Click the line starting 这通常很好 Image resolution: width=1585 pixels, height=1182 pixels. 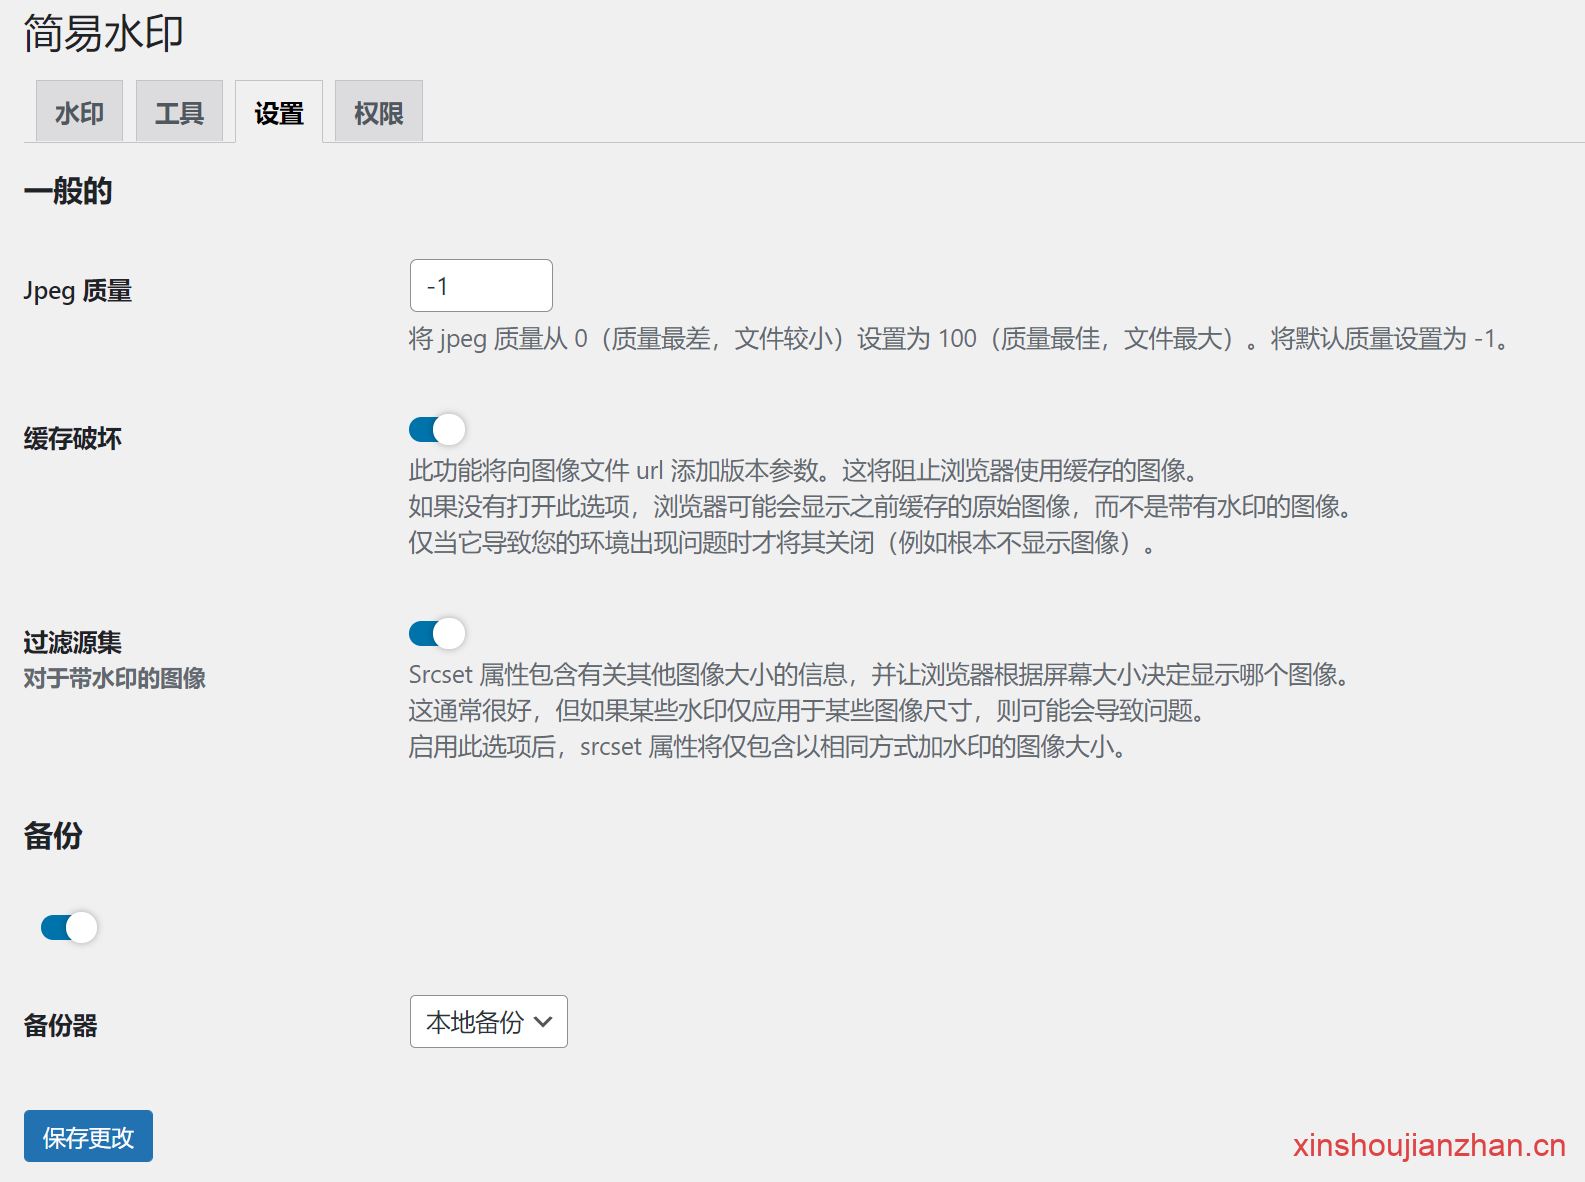coord(806,710)
